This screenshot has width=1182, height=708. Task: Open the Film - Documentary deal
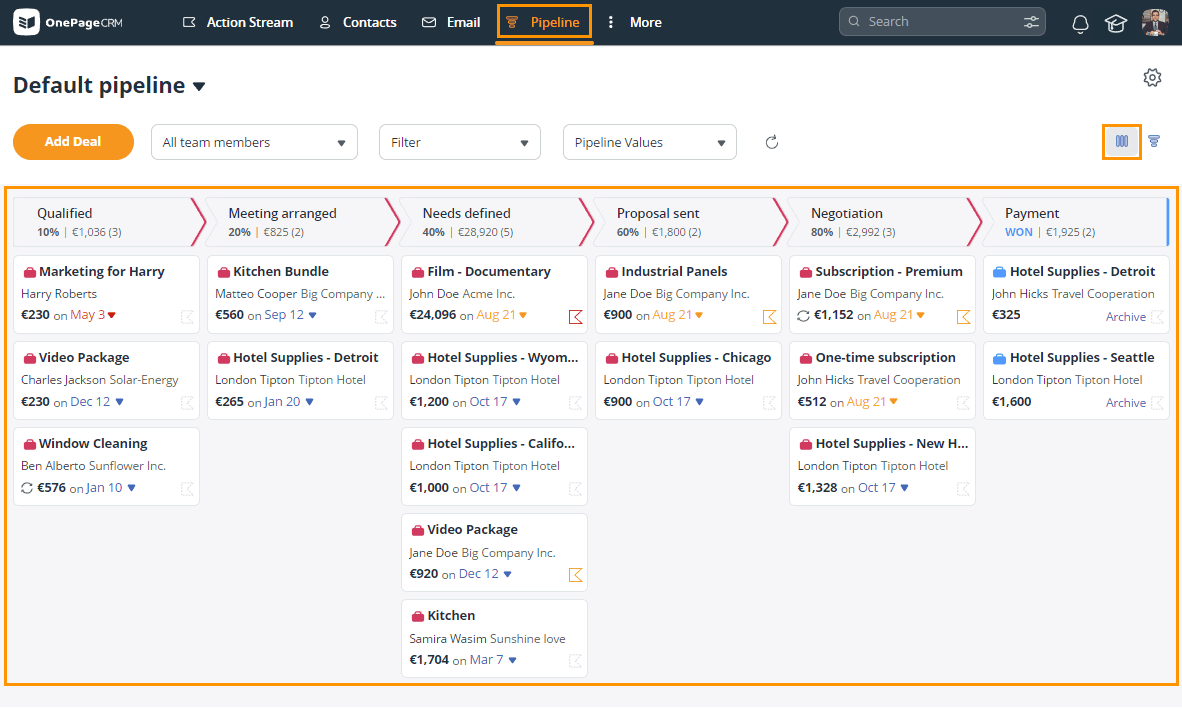point(488,271)
